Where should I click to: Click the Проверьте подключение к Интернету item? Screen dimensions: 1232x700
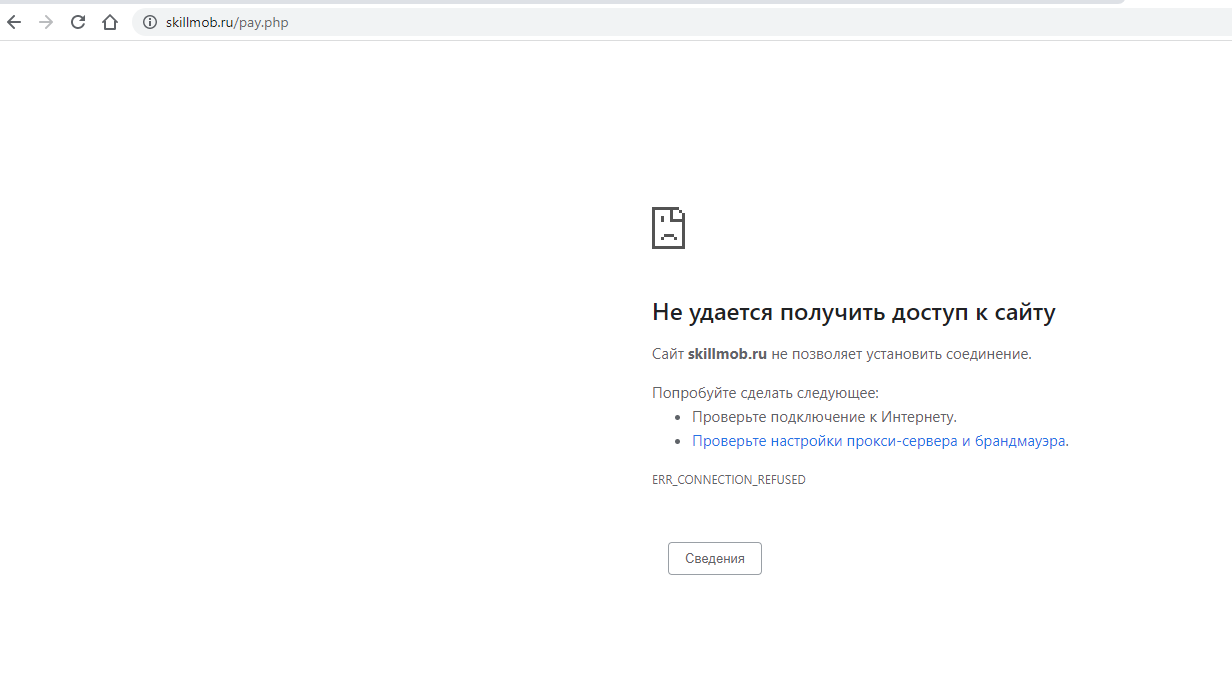(824, 417)
